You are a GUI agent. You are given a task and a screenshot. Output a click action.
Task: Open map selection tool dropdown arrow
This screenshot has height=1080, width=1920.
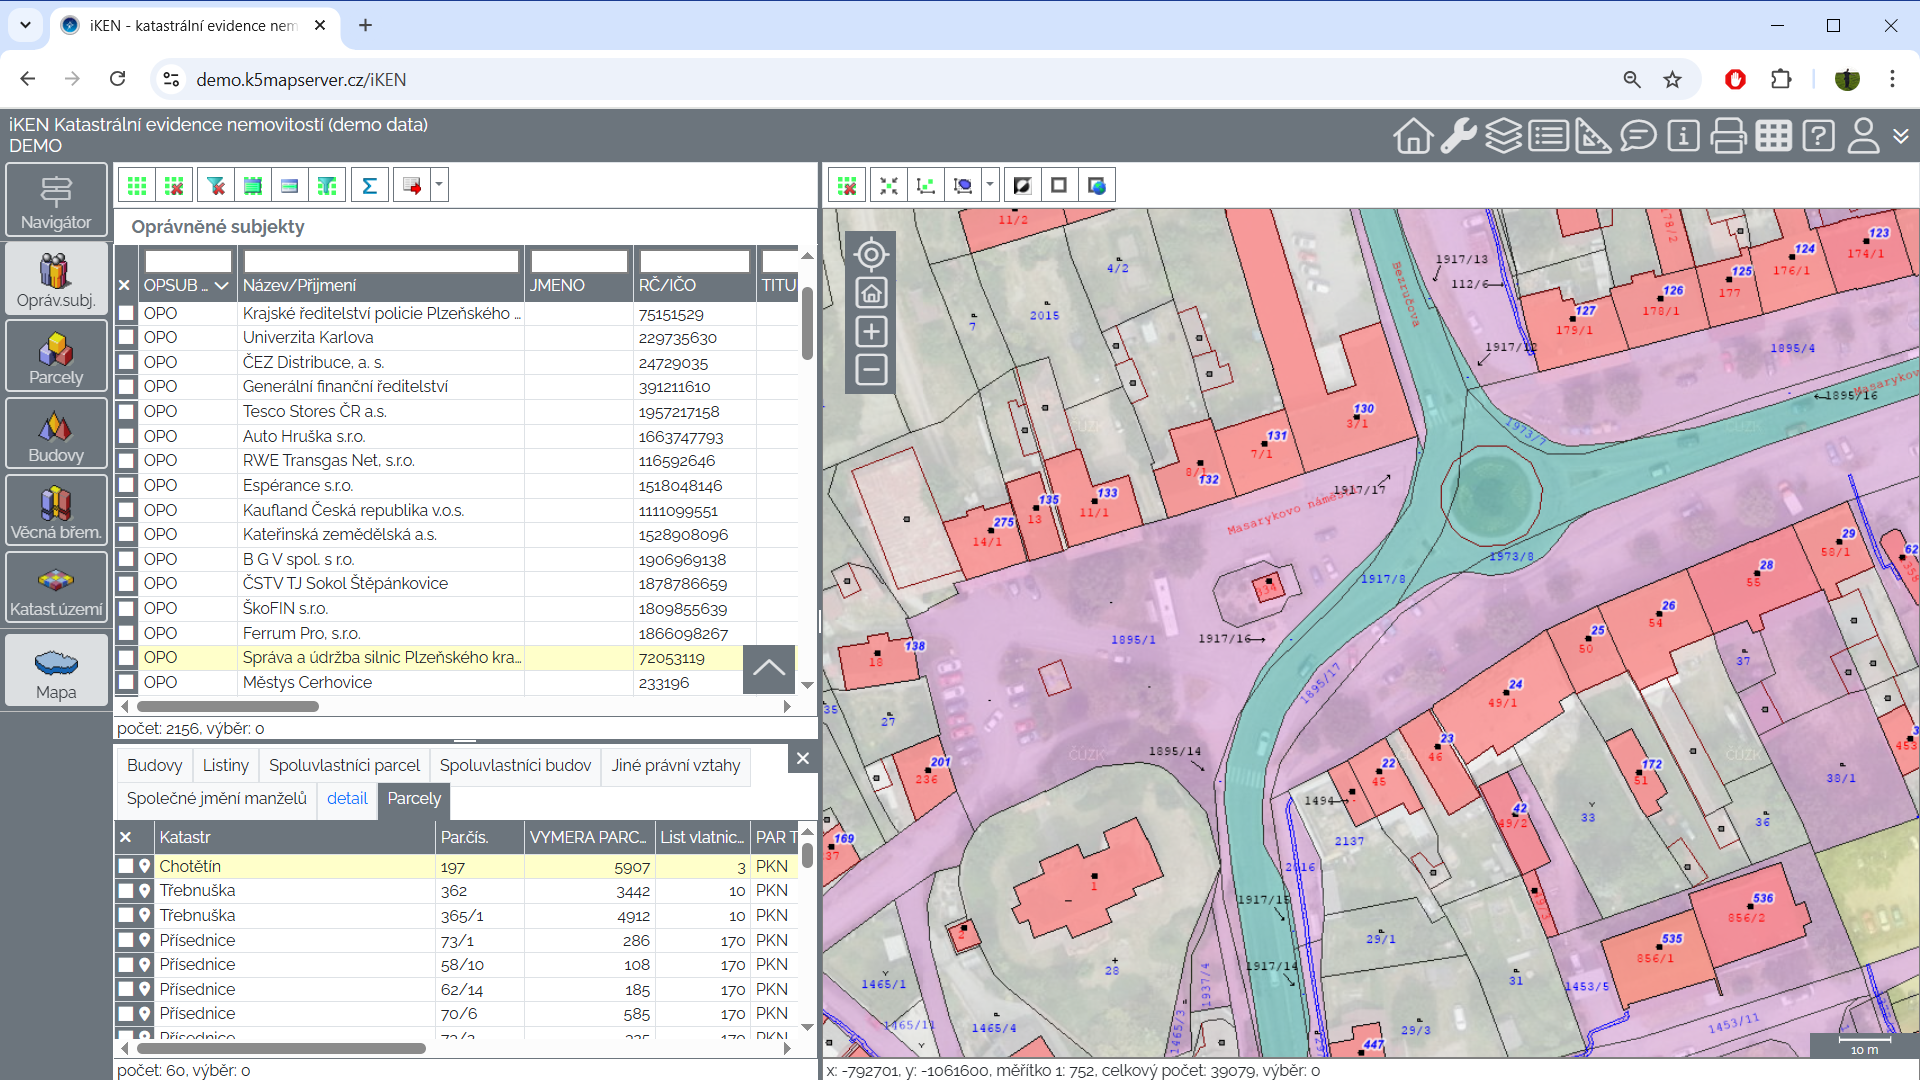pos(990,185)
